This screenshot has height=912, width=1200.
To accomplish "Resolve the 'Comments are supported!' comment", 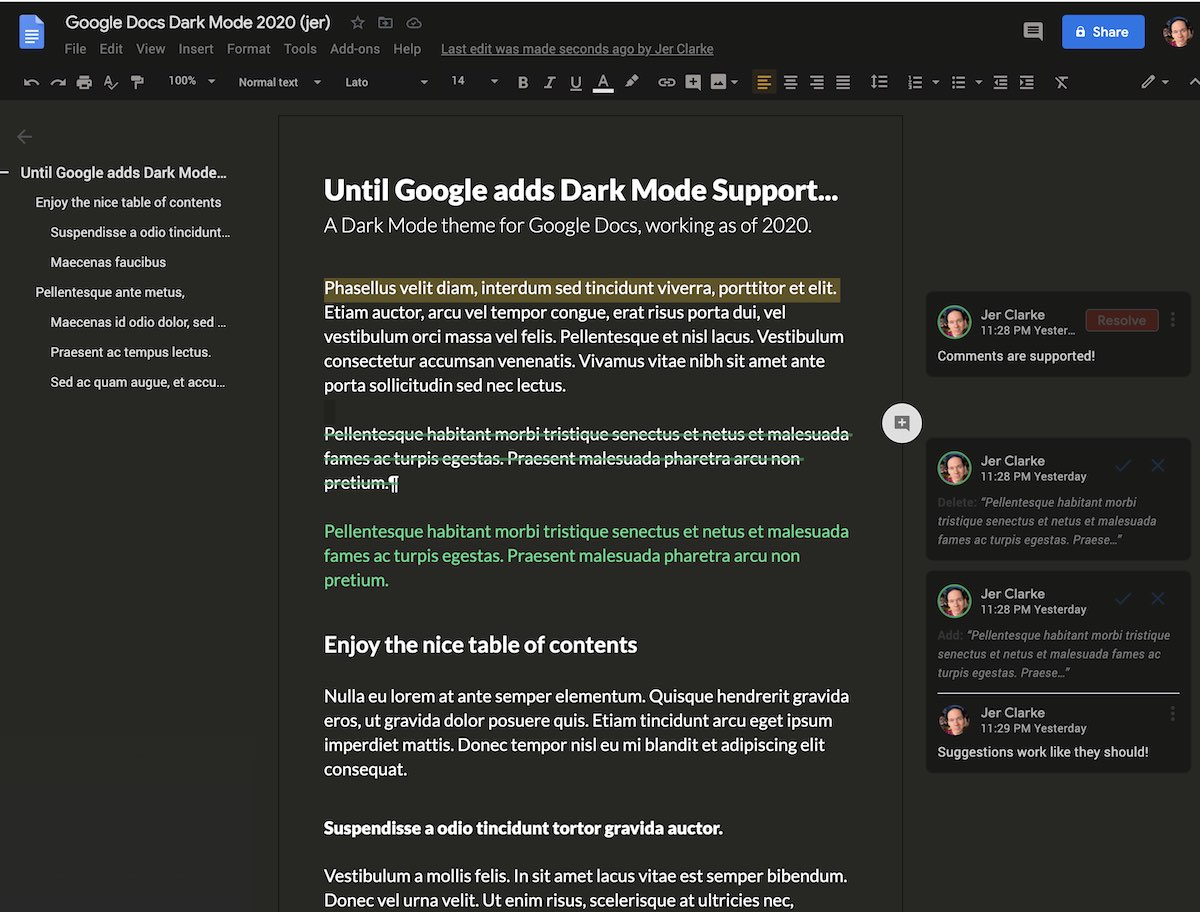I will tap(1121, 320).
